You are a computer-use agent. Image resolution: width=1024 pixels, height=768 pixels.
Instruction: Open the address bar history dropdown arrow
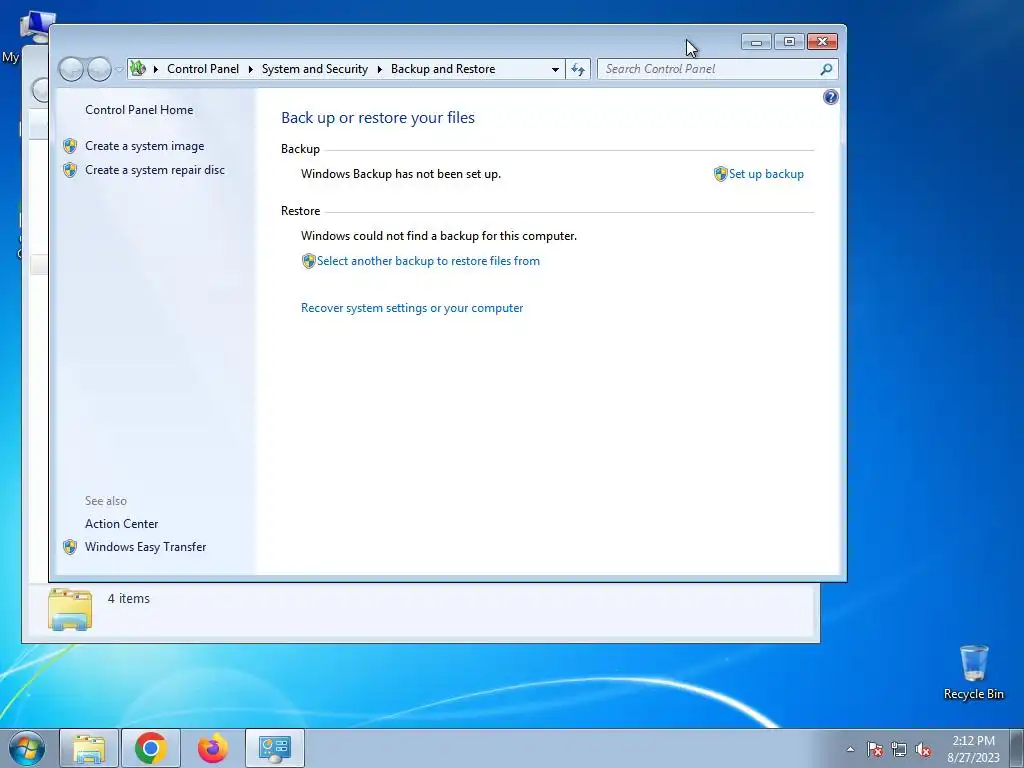pos(555,69)
